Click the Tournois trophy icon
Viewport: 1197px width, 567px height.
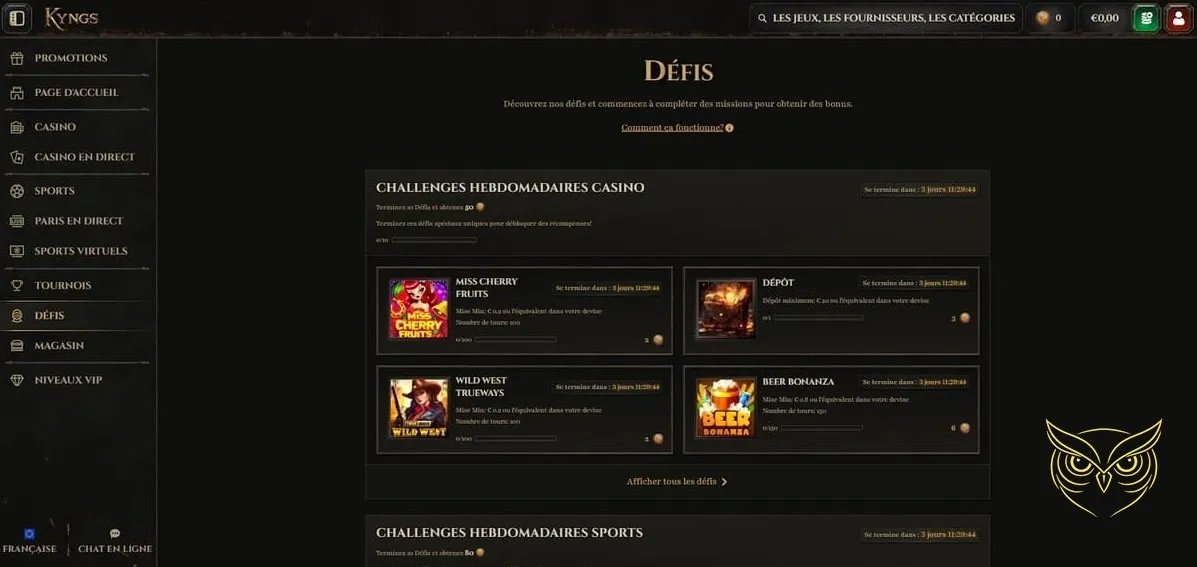17,285
